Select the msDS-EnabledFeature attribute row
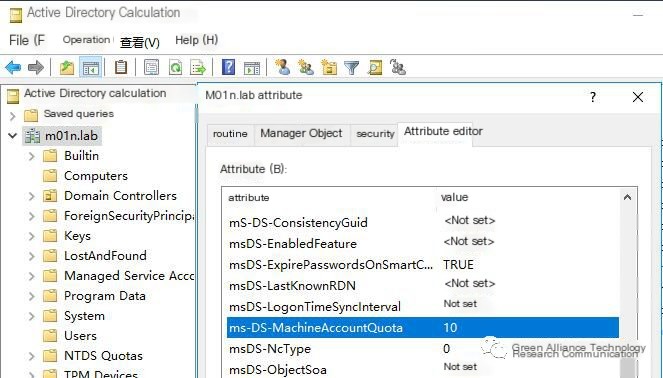 (423, 244)
